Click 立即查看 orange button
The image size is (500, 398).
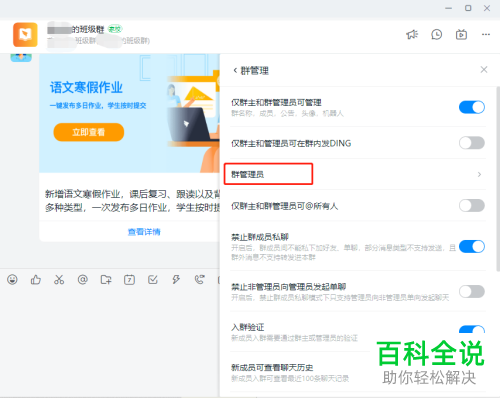tap(89, 132)
